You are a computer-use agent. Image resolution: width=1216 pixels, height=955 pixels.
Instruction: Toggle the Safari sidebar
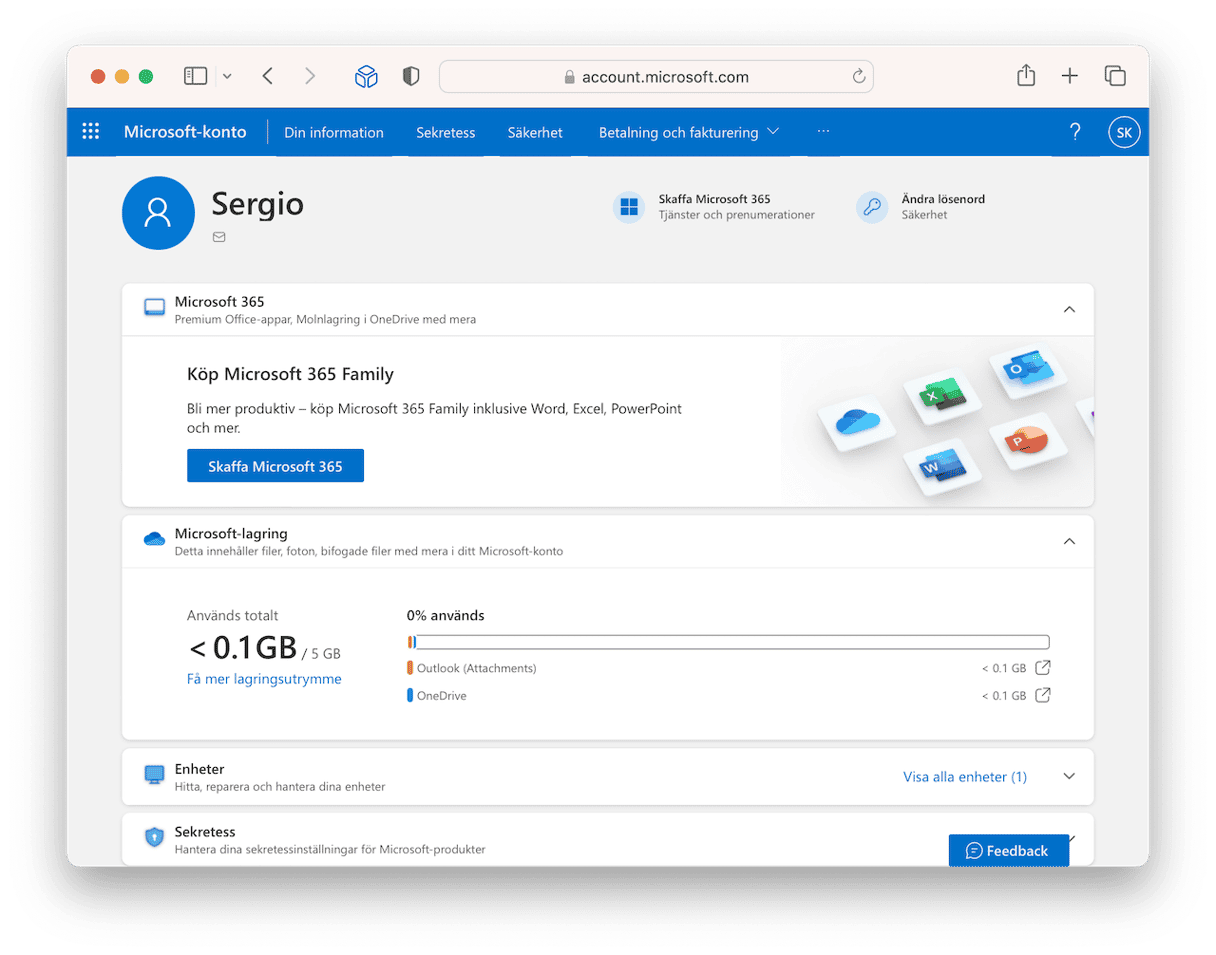[196, 76]
